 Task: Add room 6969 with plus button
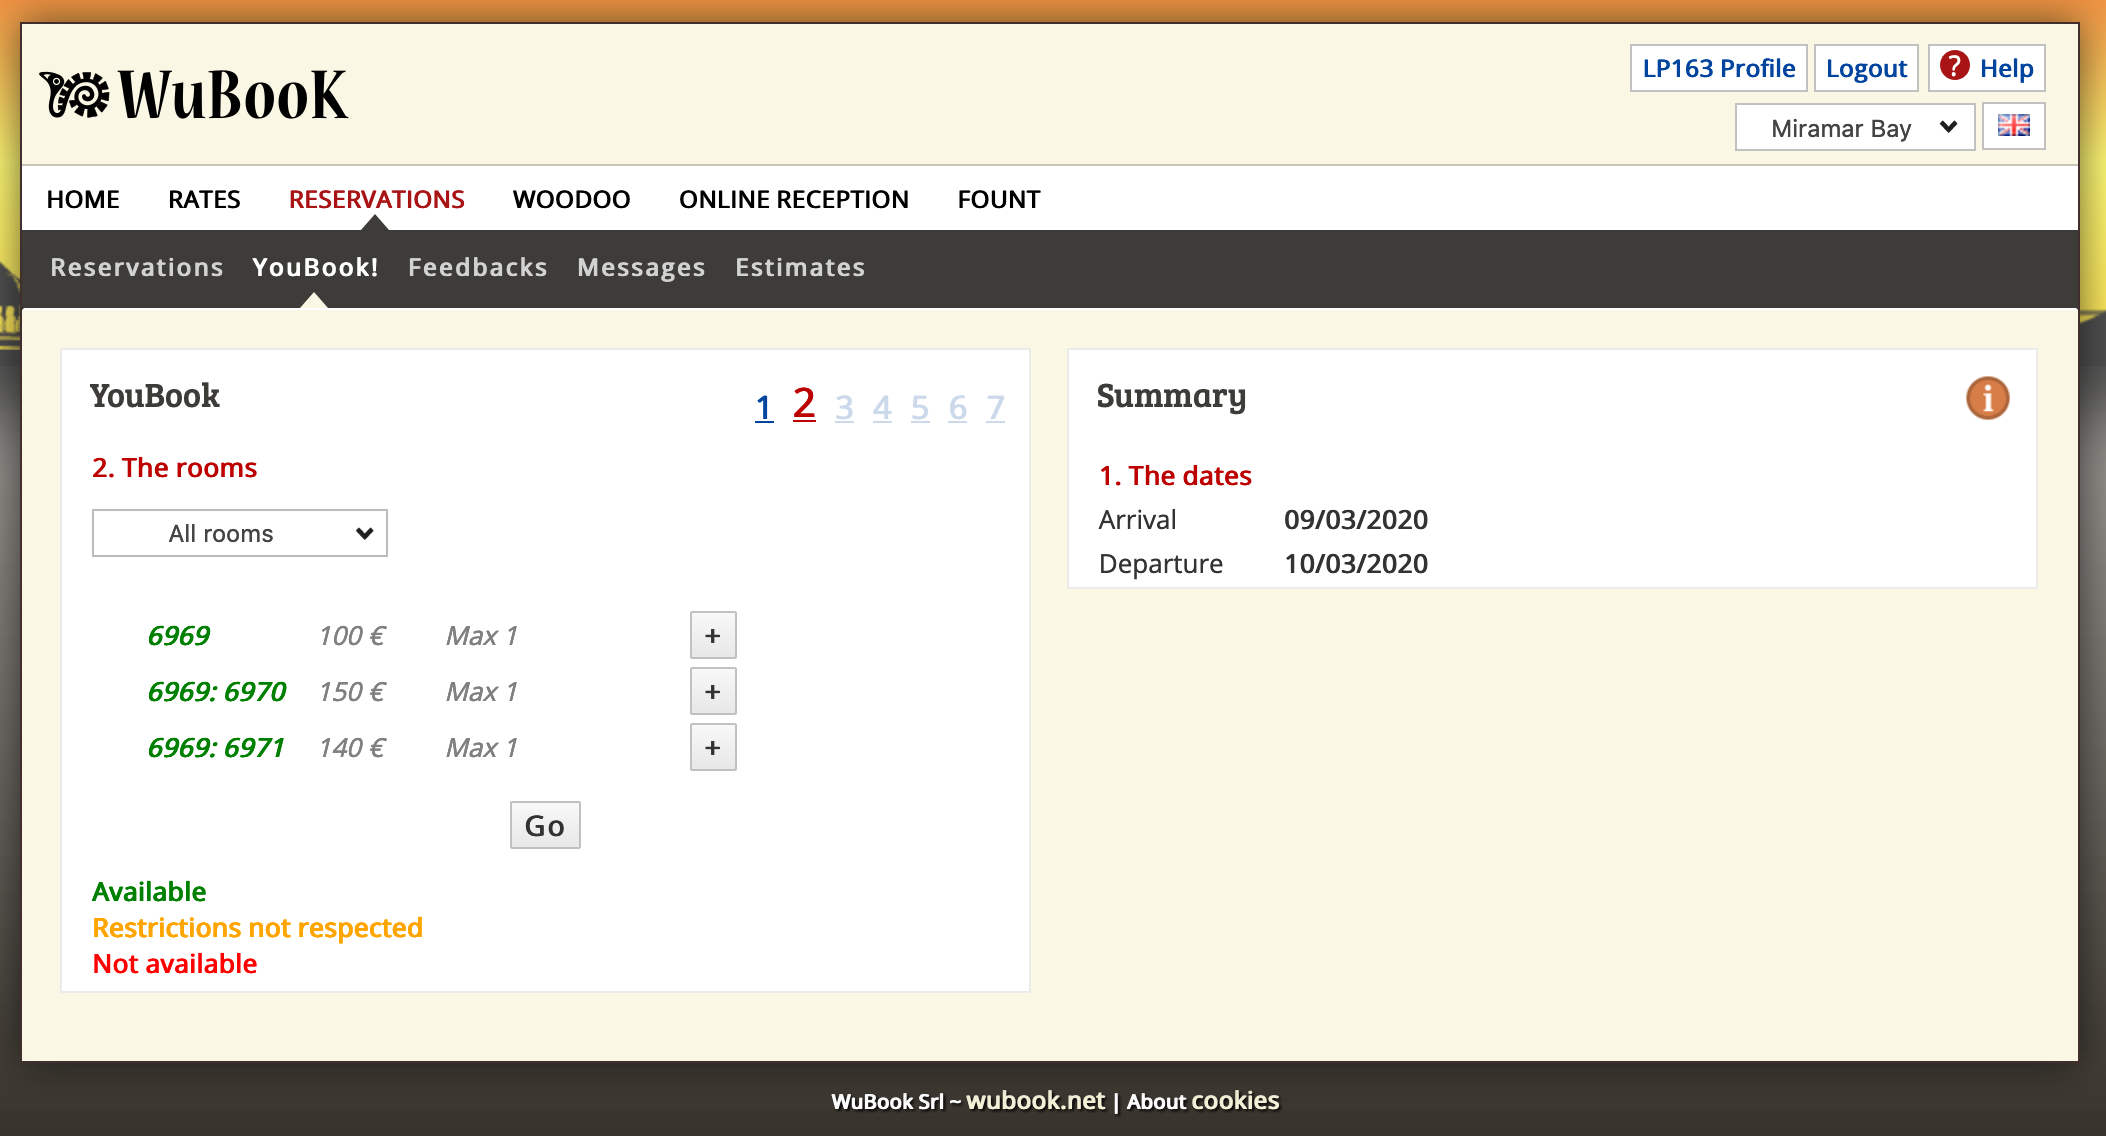713,636
